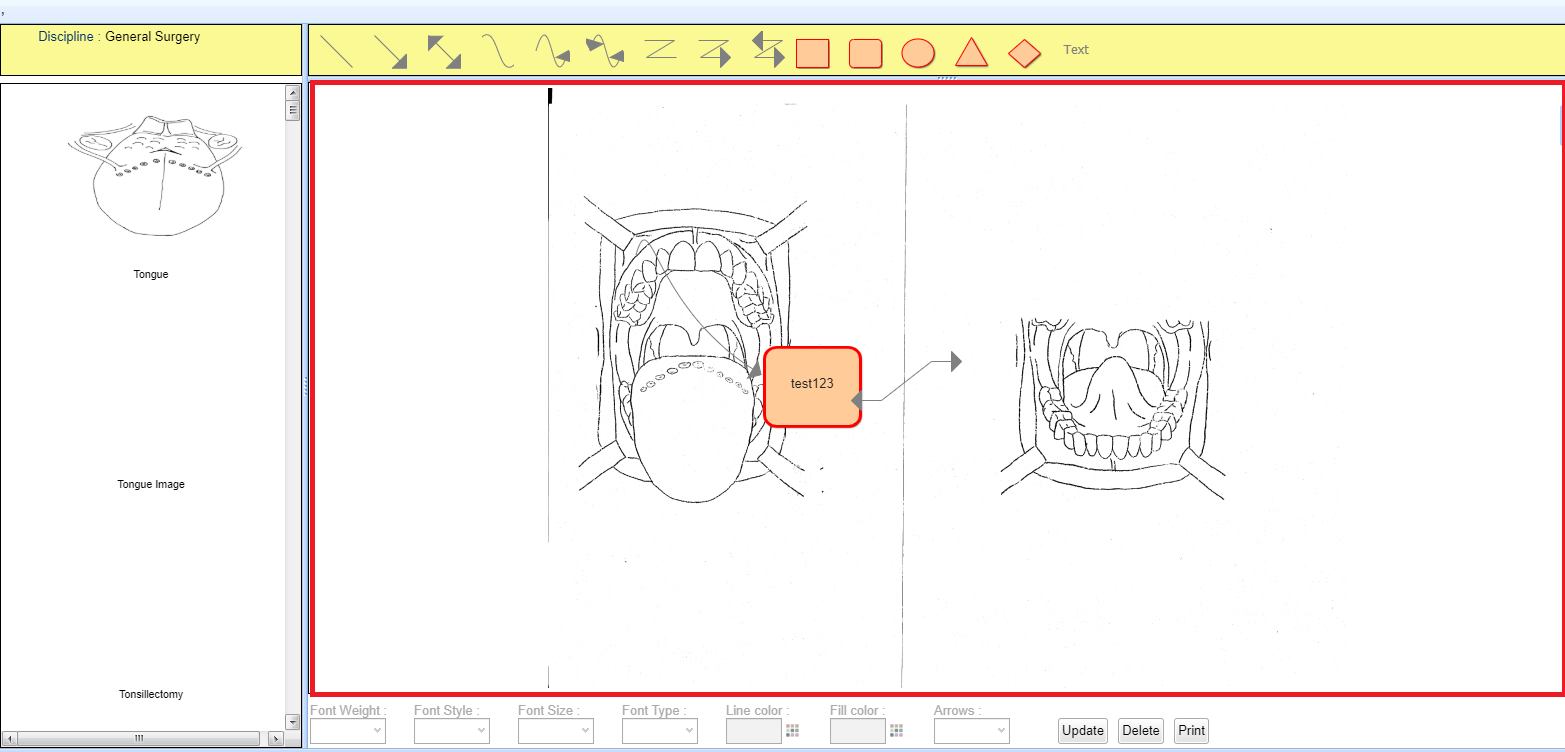This screenshot has height=752, width=1565.
Task: Choose the double-arrow zigzag connector tool
Action: click(x=767, y=50)
